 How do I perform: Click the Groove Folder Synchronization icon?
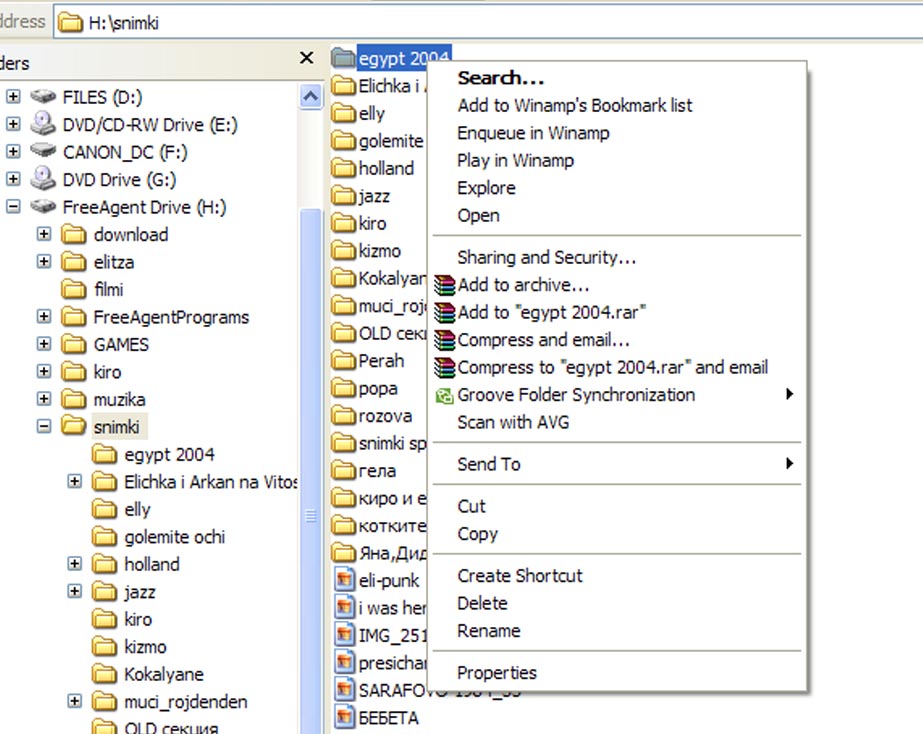click(x=444, y=396)
